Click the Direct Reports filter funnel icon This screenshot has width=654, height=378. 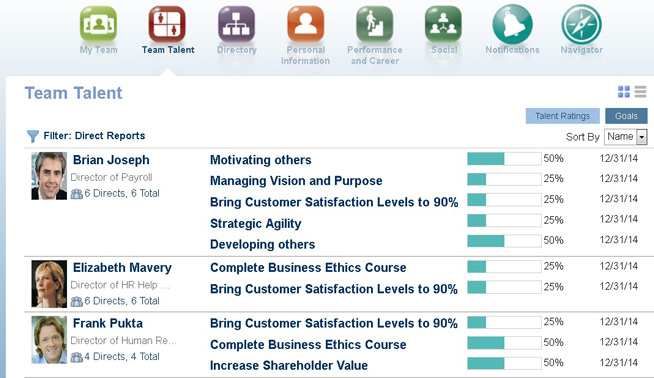pyautogui.click(x=33, y=136)
